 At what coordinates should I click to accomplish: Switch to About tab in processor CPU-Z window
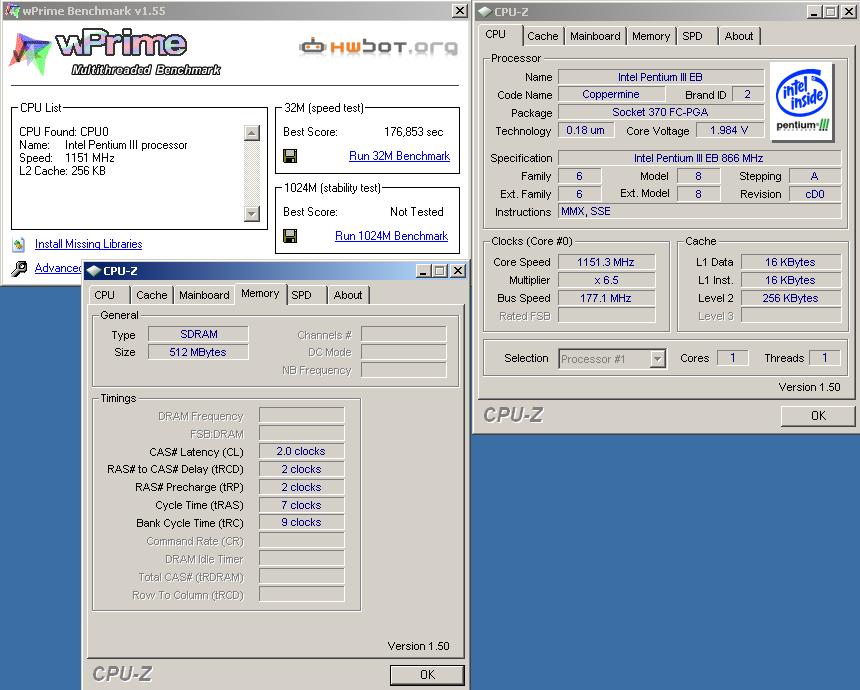(739, 36)
